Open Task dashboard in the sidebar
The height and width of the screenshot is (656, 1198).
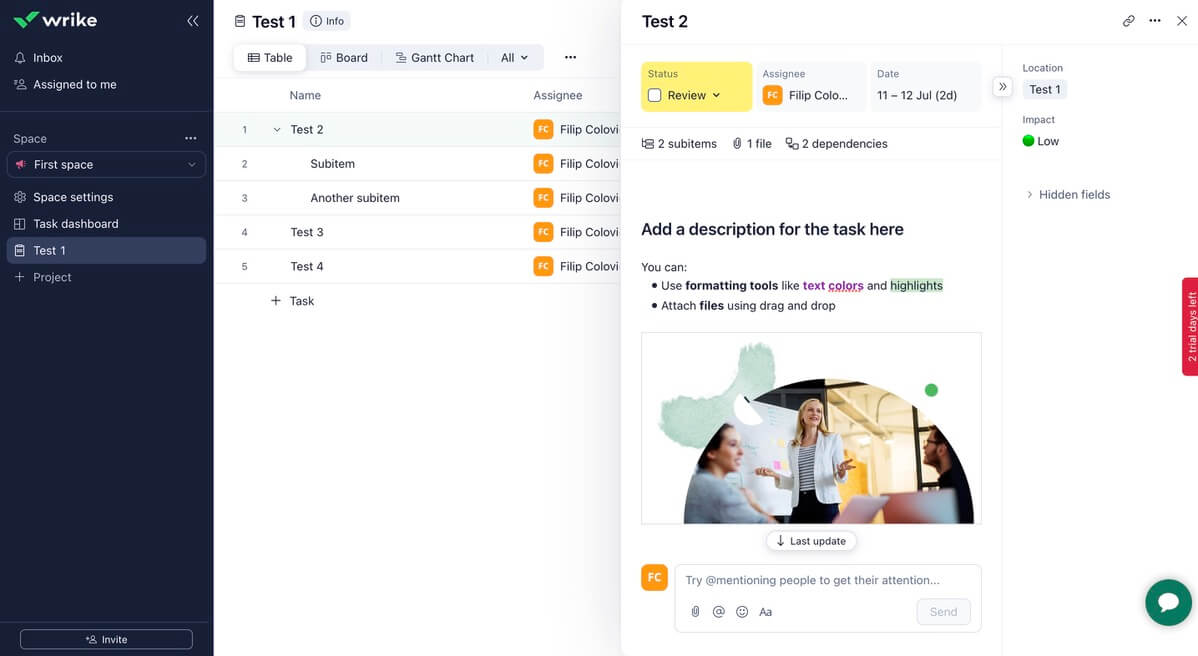[76, 224]
